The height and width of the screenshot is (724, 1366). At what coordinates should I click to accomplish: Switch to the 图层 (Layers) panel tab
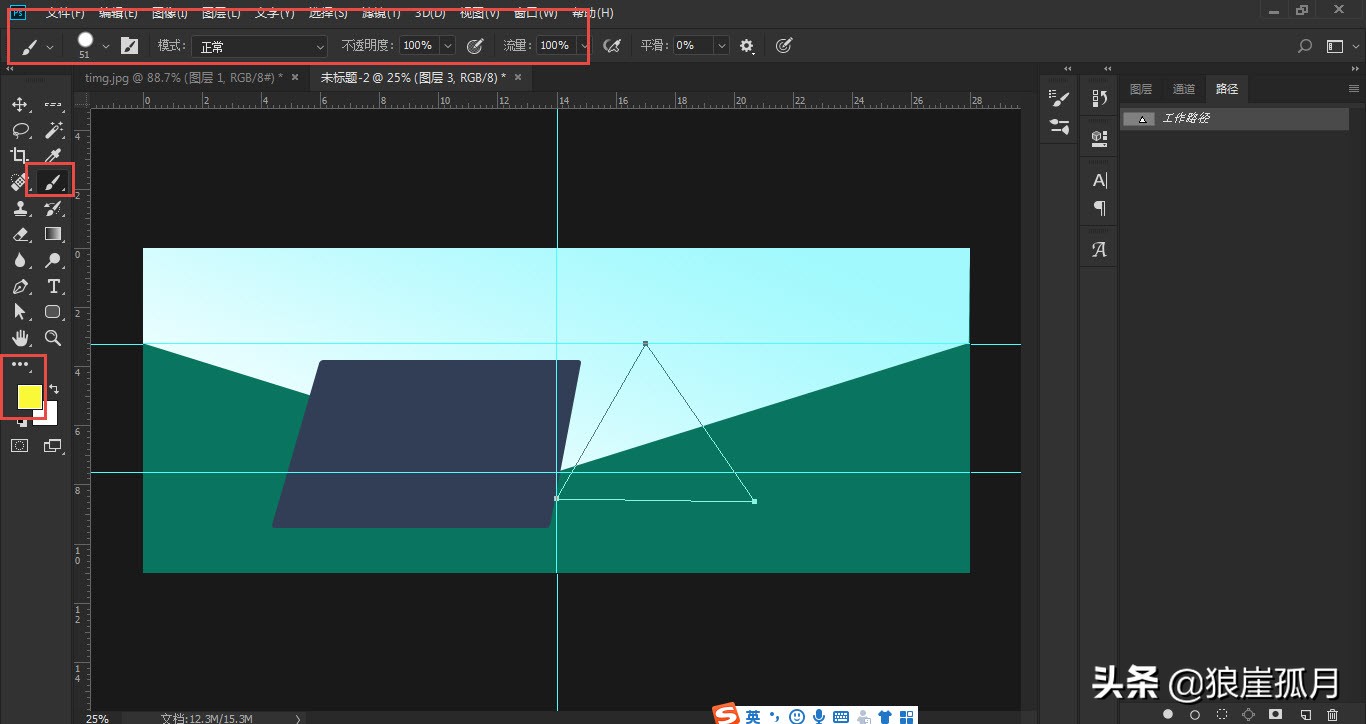click(1141, 89)
